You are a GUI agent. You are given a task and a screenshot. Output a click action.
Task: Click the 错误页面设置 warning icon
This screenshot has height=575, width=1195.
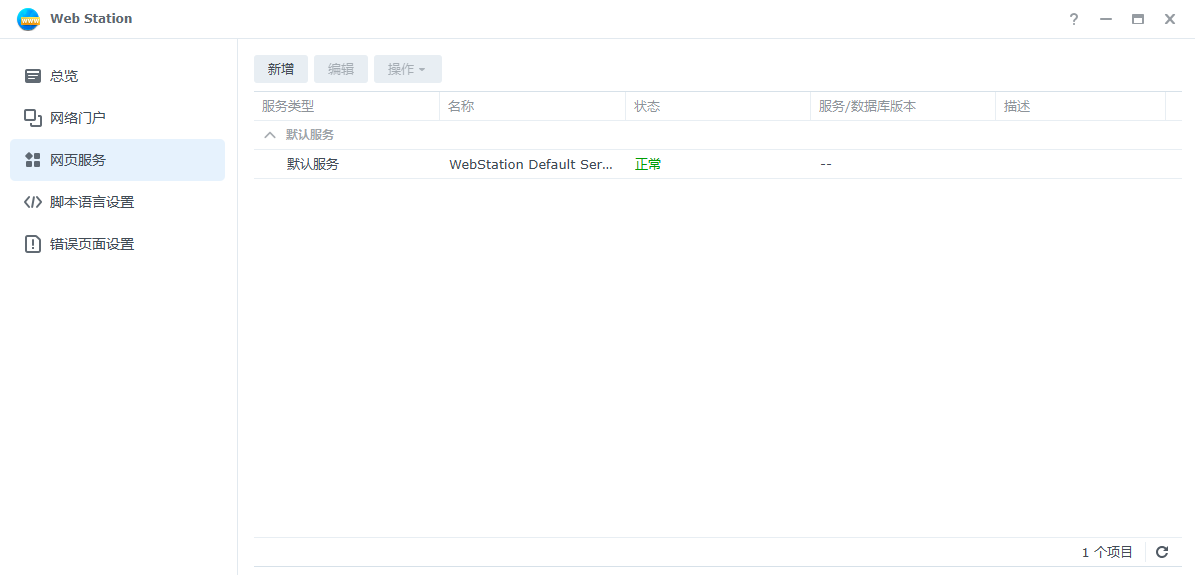coord(33,244)
